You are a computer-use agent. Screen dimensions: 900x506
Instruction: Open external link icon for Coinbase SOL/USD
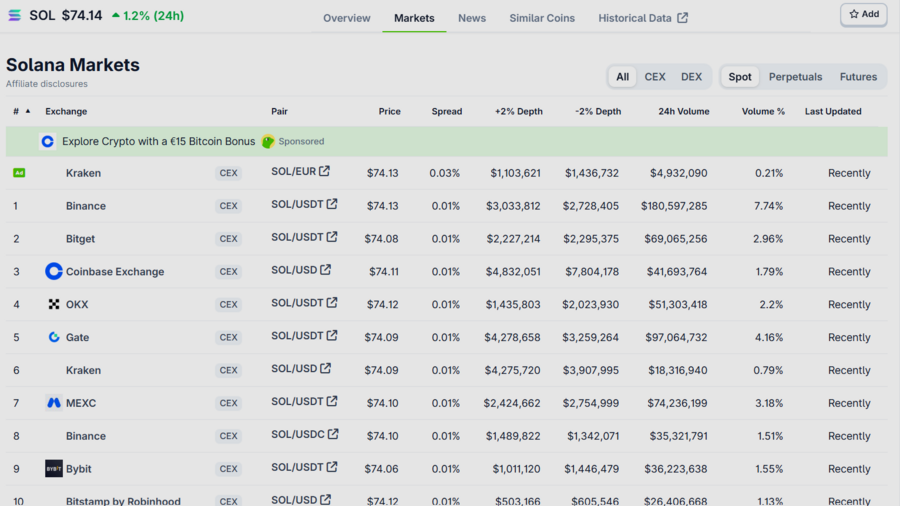click(325, 270)
